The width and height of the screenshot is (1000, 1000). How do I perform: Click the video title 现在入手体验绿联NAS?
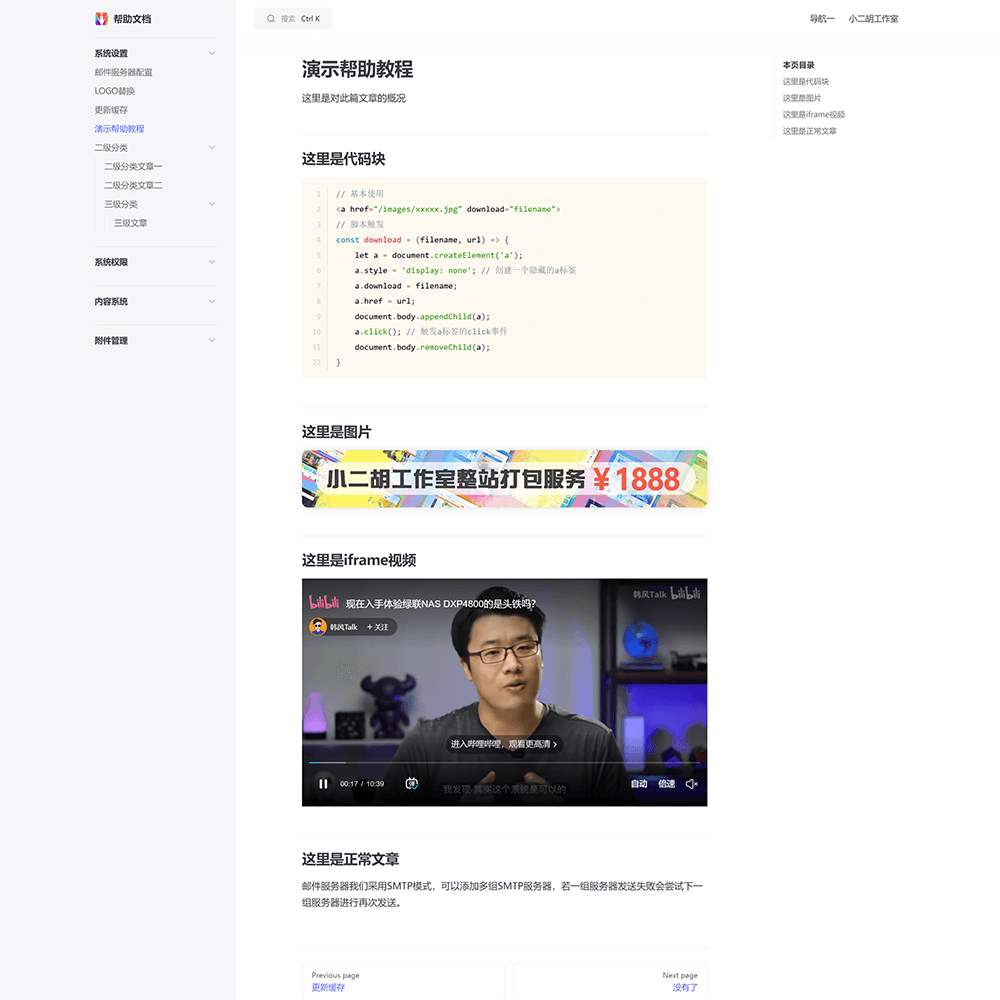[441, 604]
